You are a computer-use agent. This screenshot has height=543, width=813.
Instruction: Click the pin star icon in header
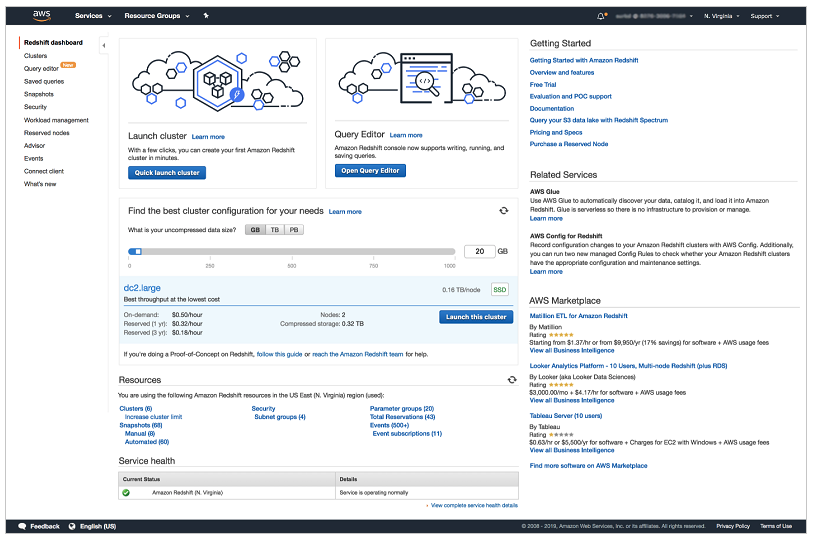pyautogui.click(x=206, y=16)
